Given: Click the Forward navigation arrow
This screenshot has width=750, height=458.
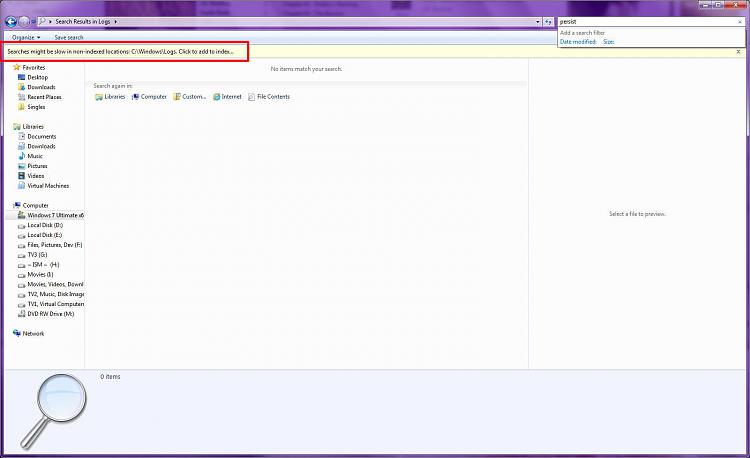Looking at the screenshot, I should point(24,22).
